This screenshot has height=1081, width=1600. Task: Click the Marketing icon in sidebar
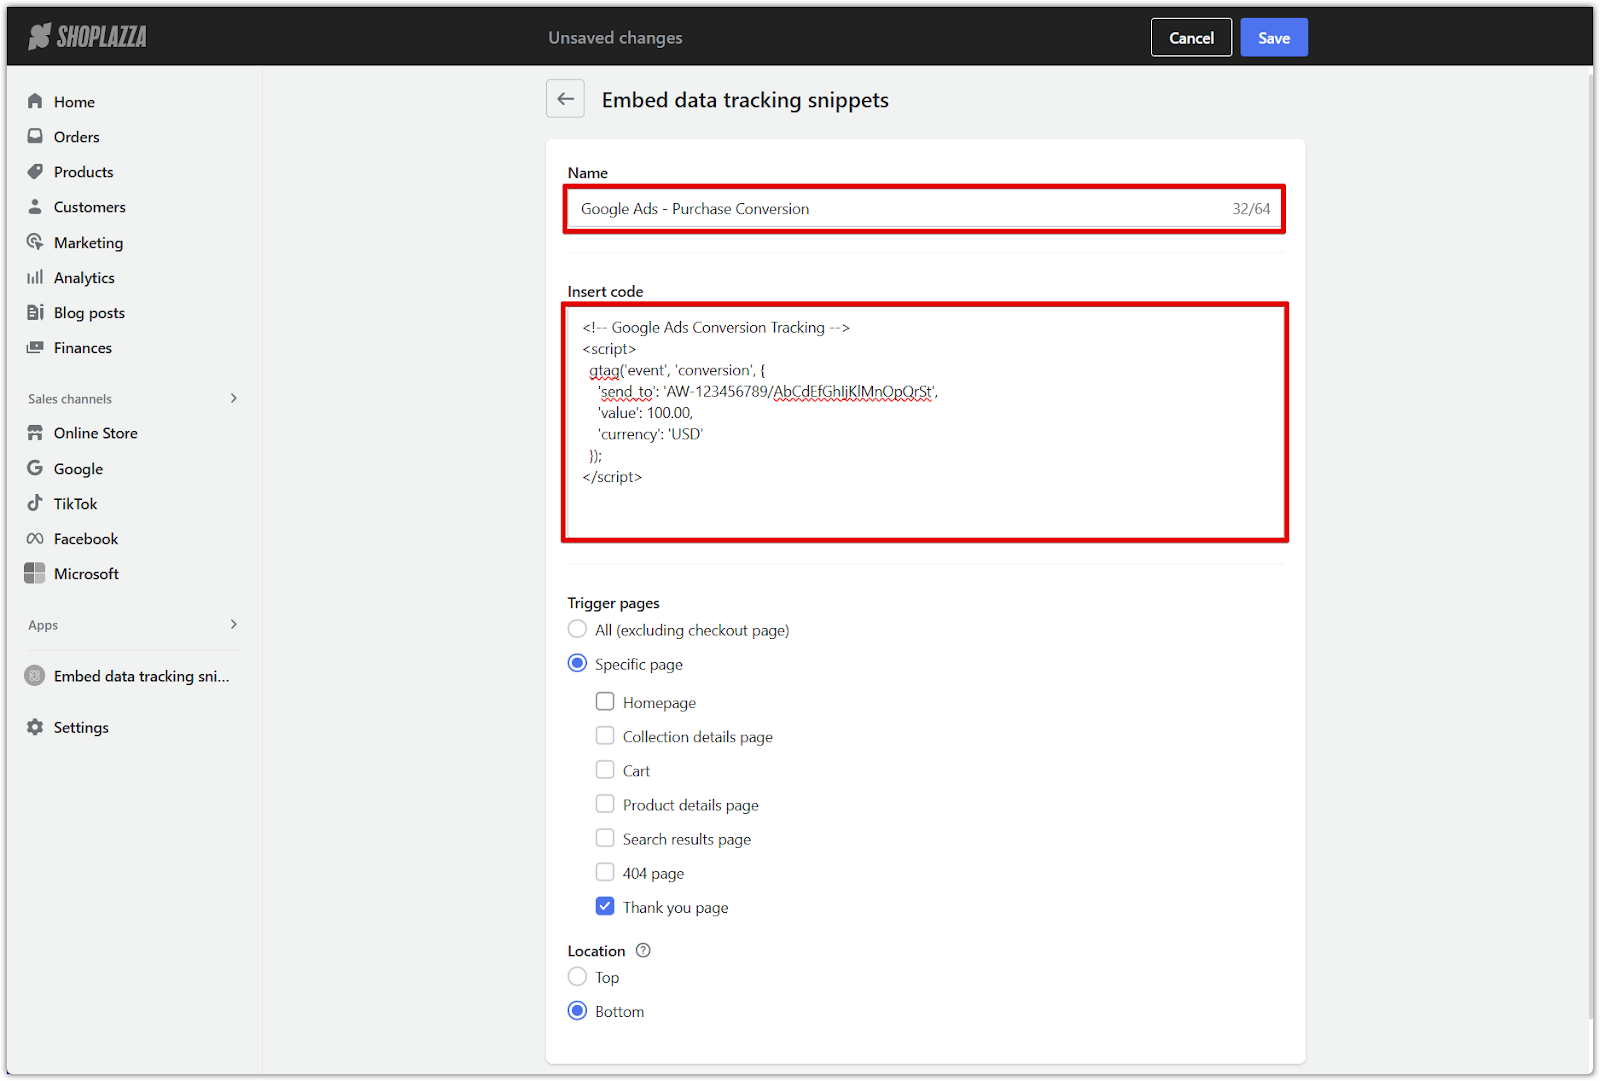tap(35, 242)
